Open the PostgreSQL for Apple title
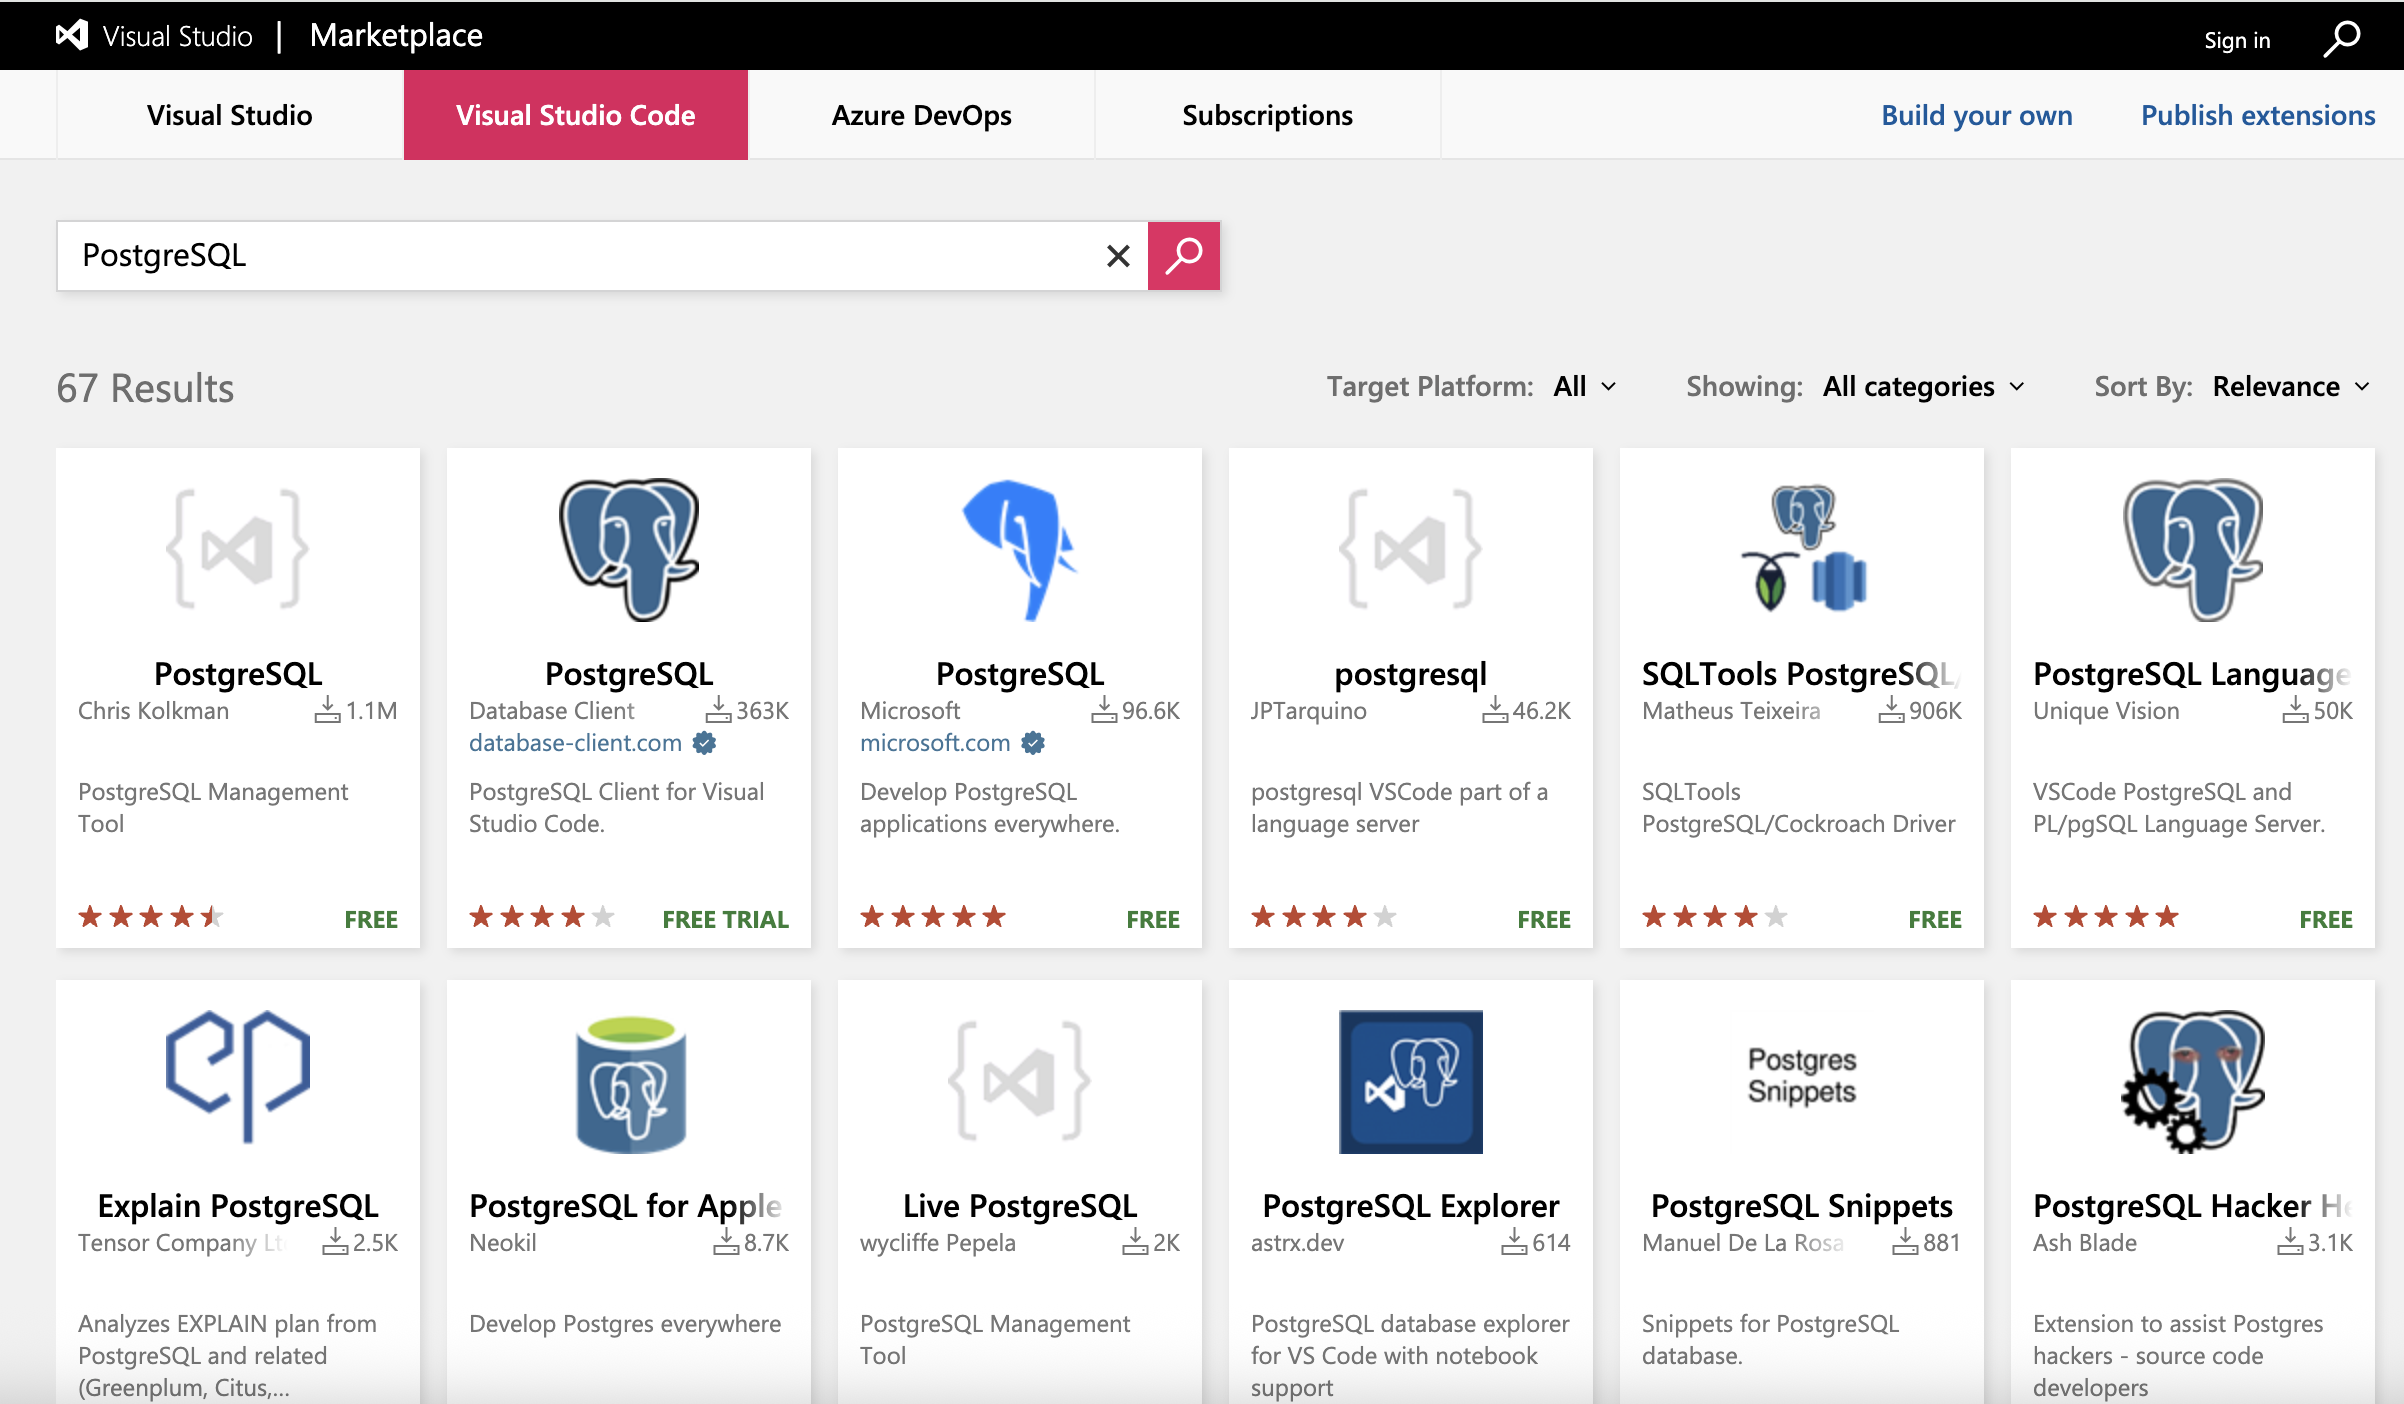The height and width of the screenshot is (1404, 2404). (625, 1206)
